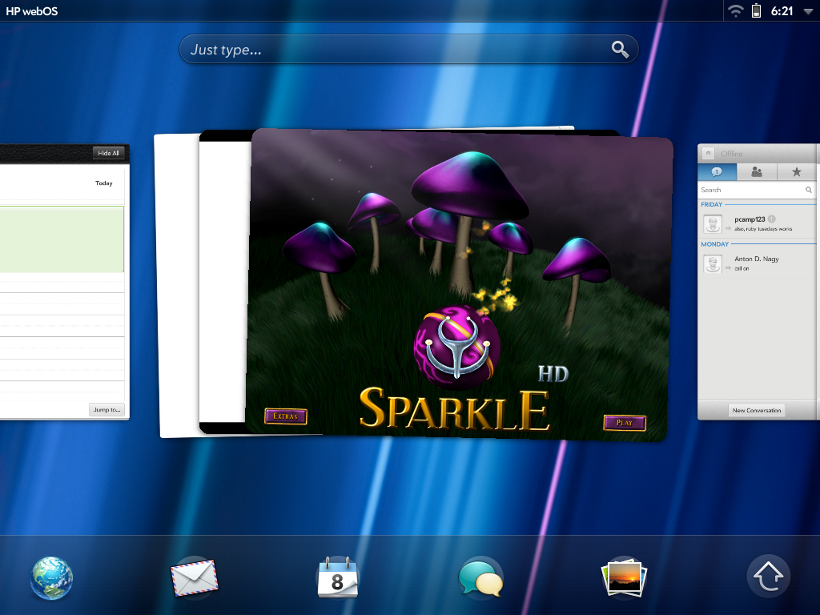This screenshot has width=820, height=615.
Task: Select the green event block in calendar
Action: point(62,239)
